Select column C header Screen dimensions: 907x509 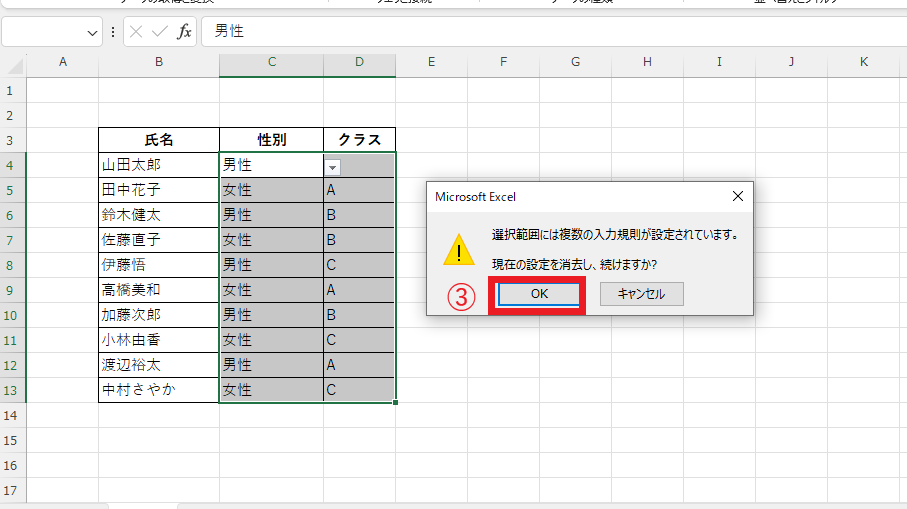pos(272,62)
